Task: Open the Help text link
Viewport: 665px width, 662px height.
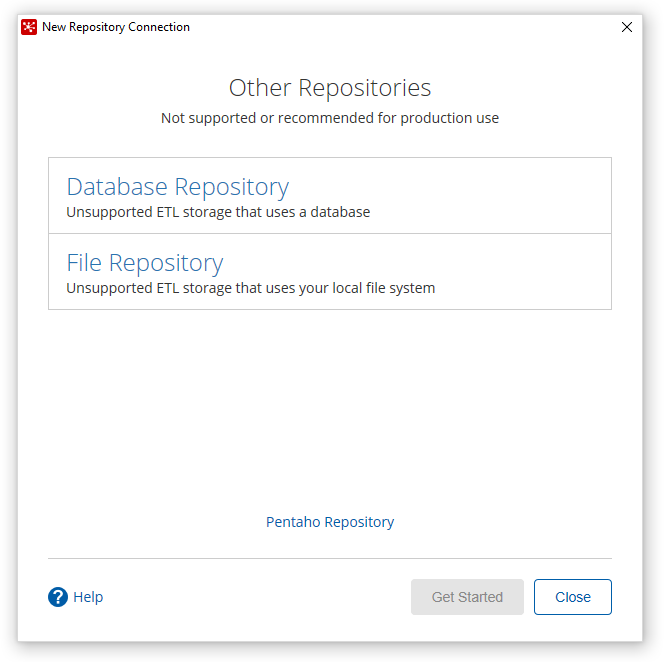Action: point(88,597)
